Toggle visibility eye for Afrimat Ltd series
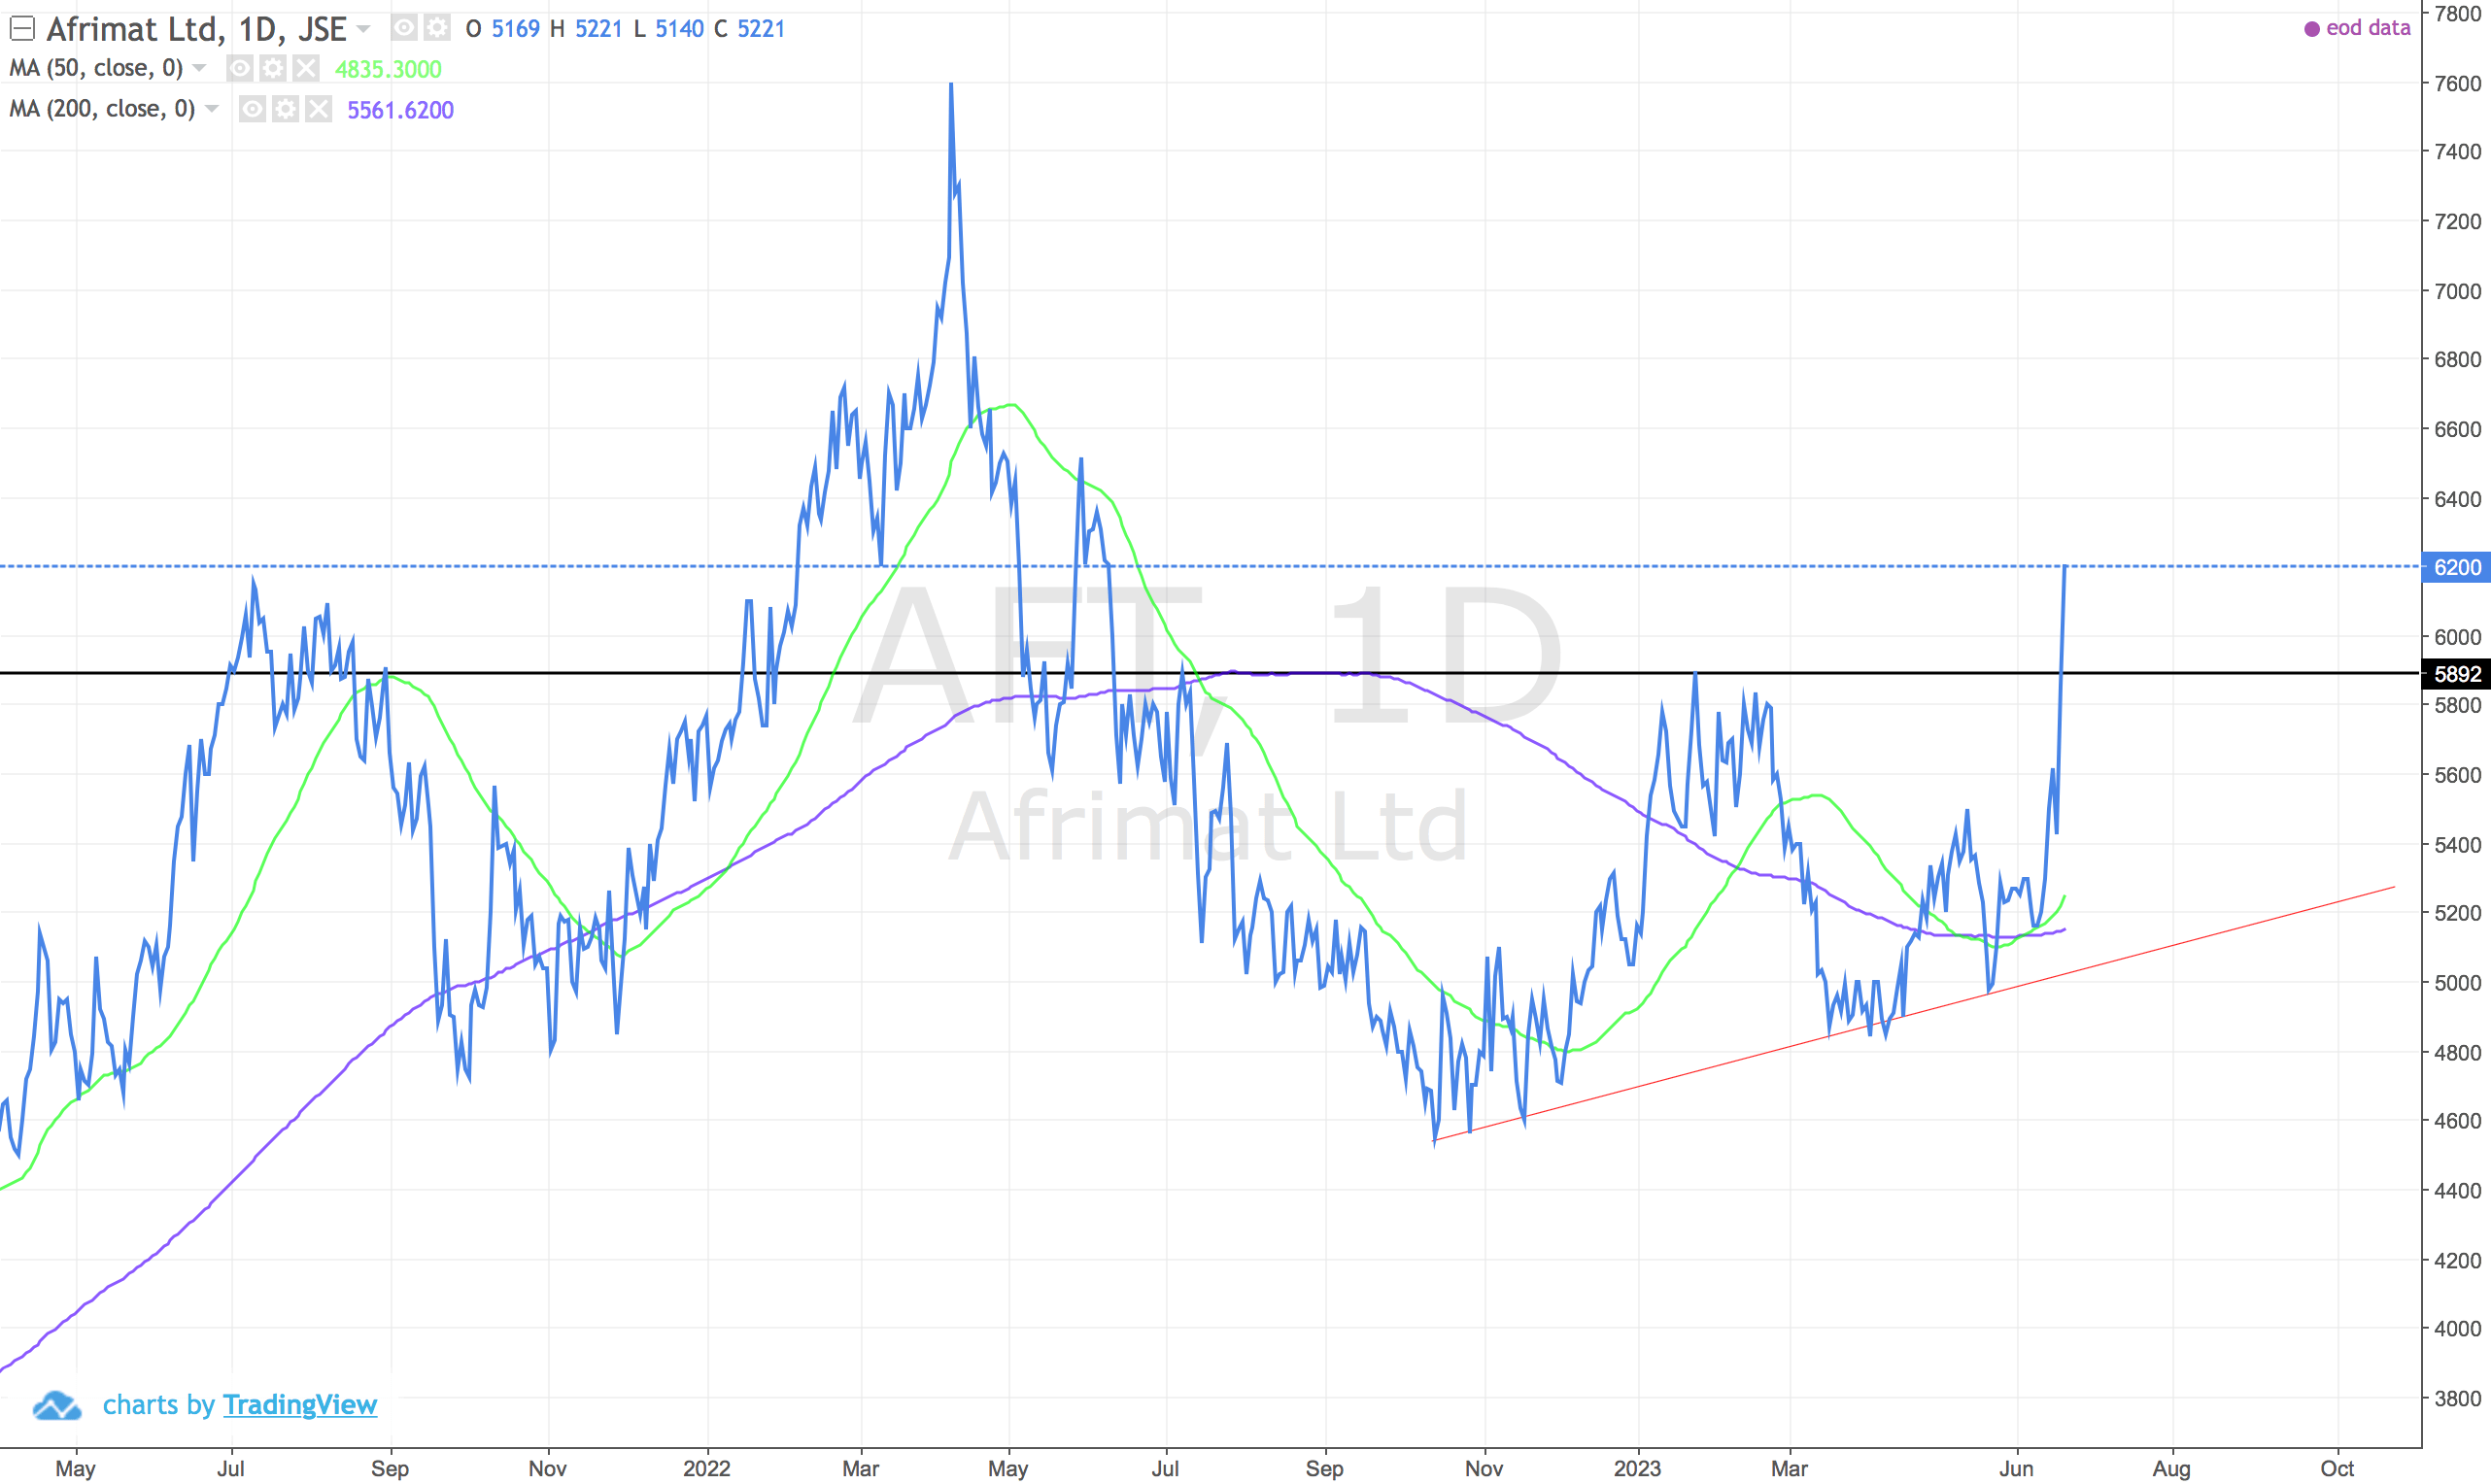Image resolution: width=2491 pixels, height=1484 pixels. point(404,28)
